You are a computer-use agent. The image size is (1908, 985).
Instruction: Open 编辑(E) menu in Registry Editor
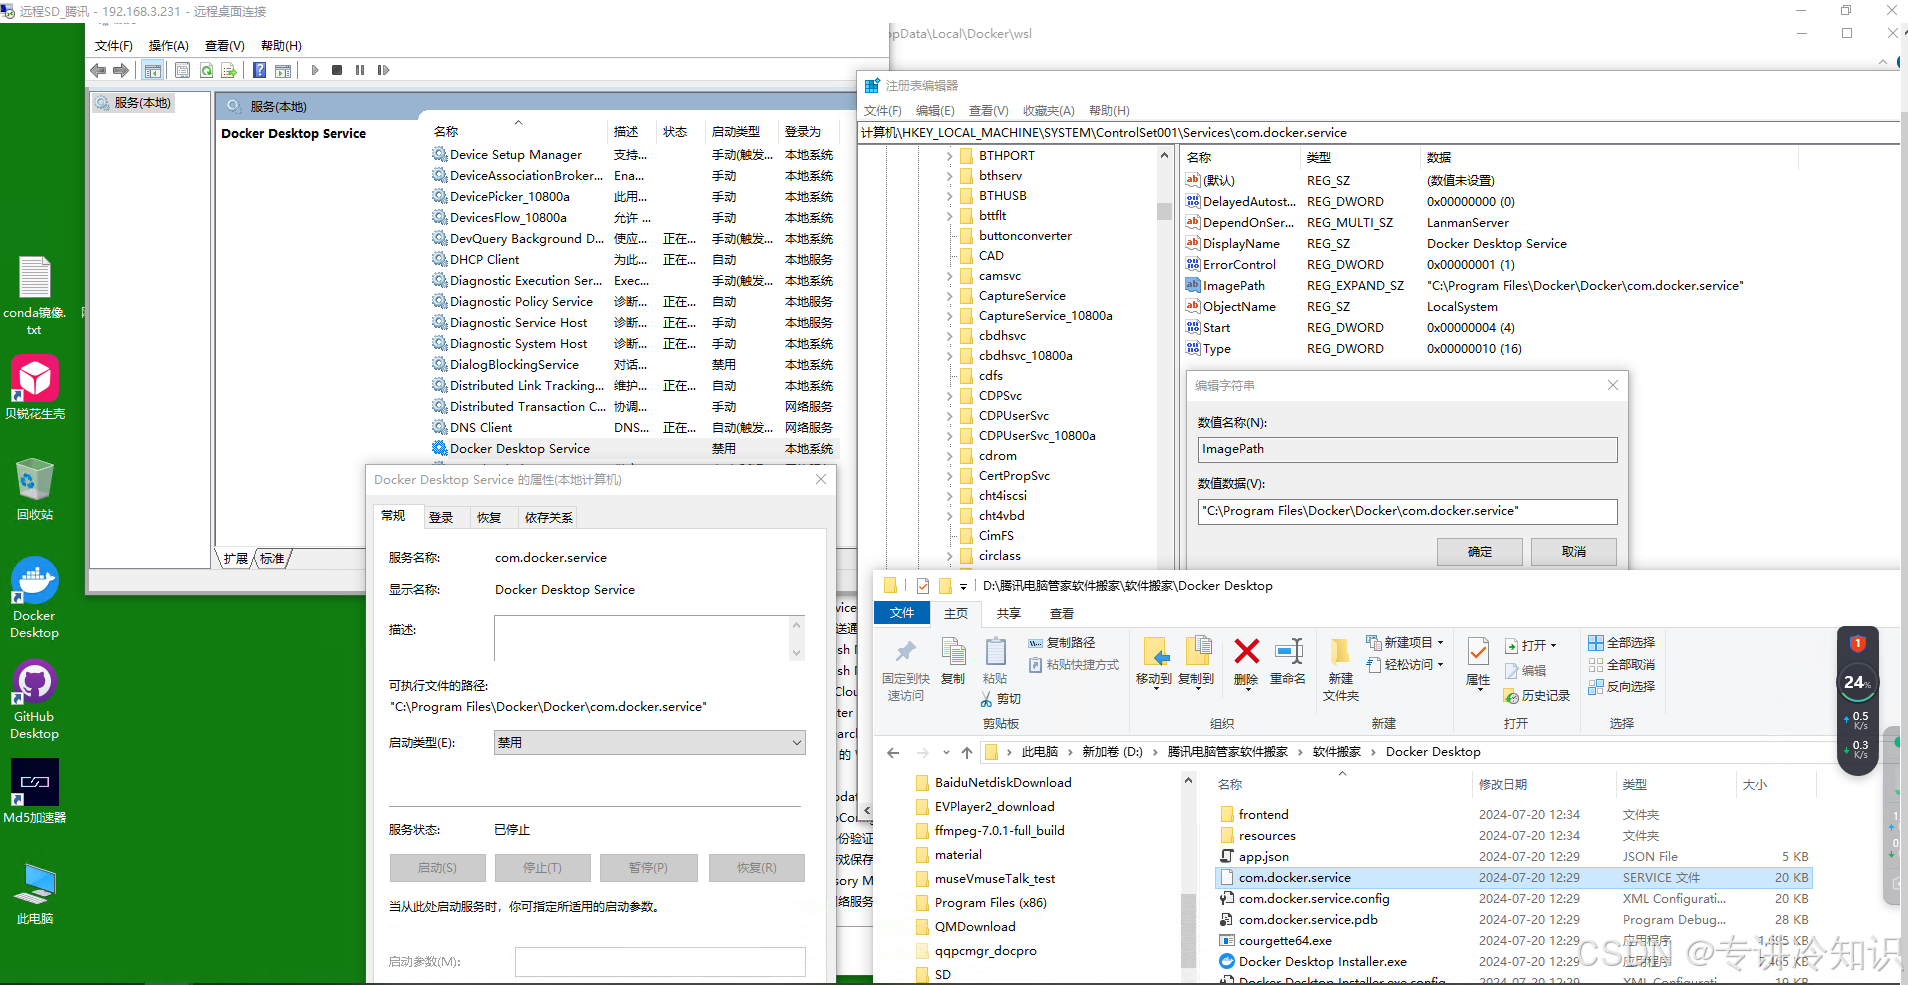935,111
